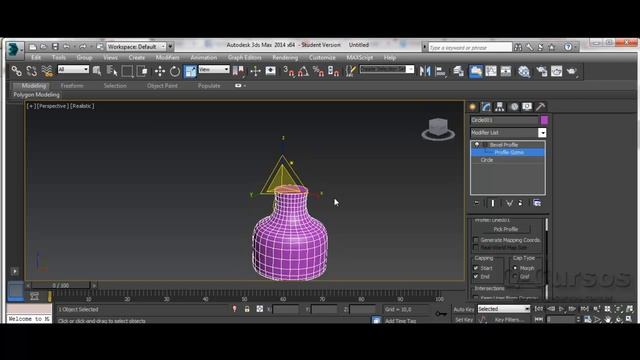Open the selection filter All dropdown
This screenshot has width=640, height=360.
[x=73, y=70]
